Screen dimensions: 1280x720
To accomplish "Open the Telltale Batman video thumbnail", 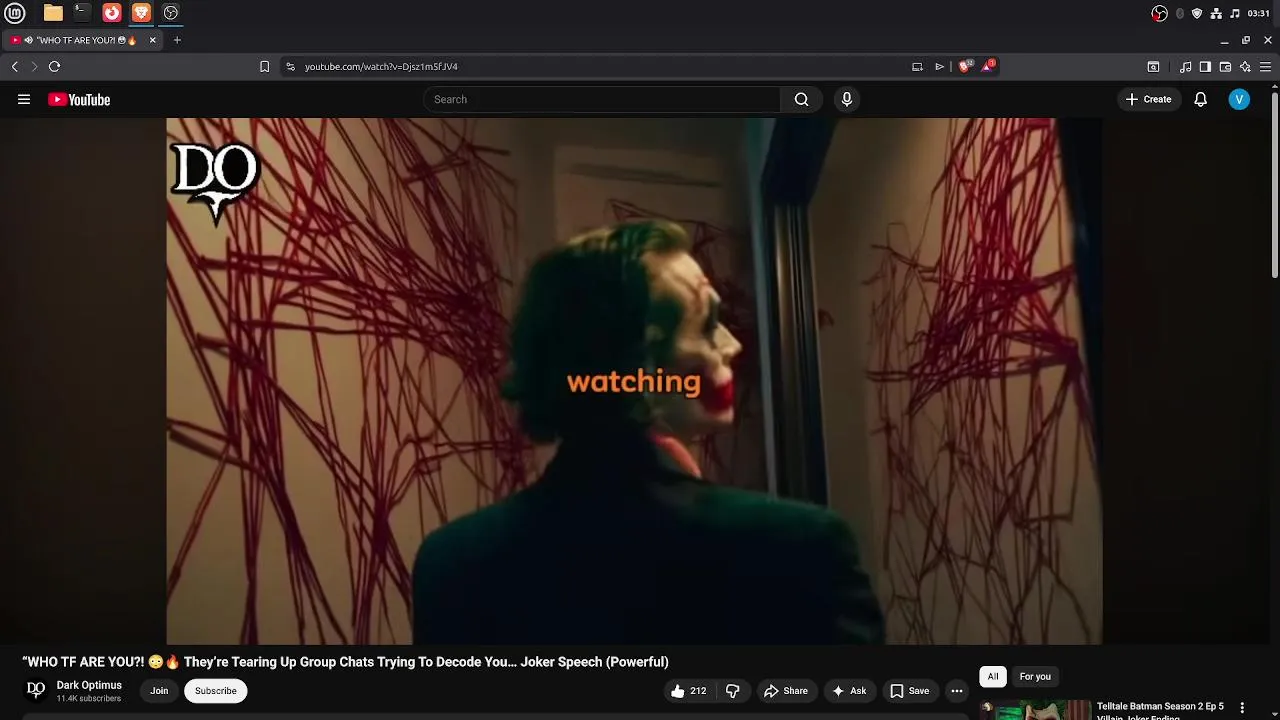I will 1036,710.
